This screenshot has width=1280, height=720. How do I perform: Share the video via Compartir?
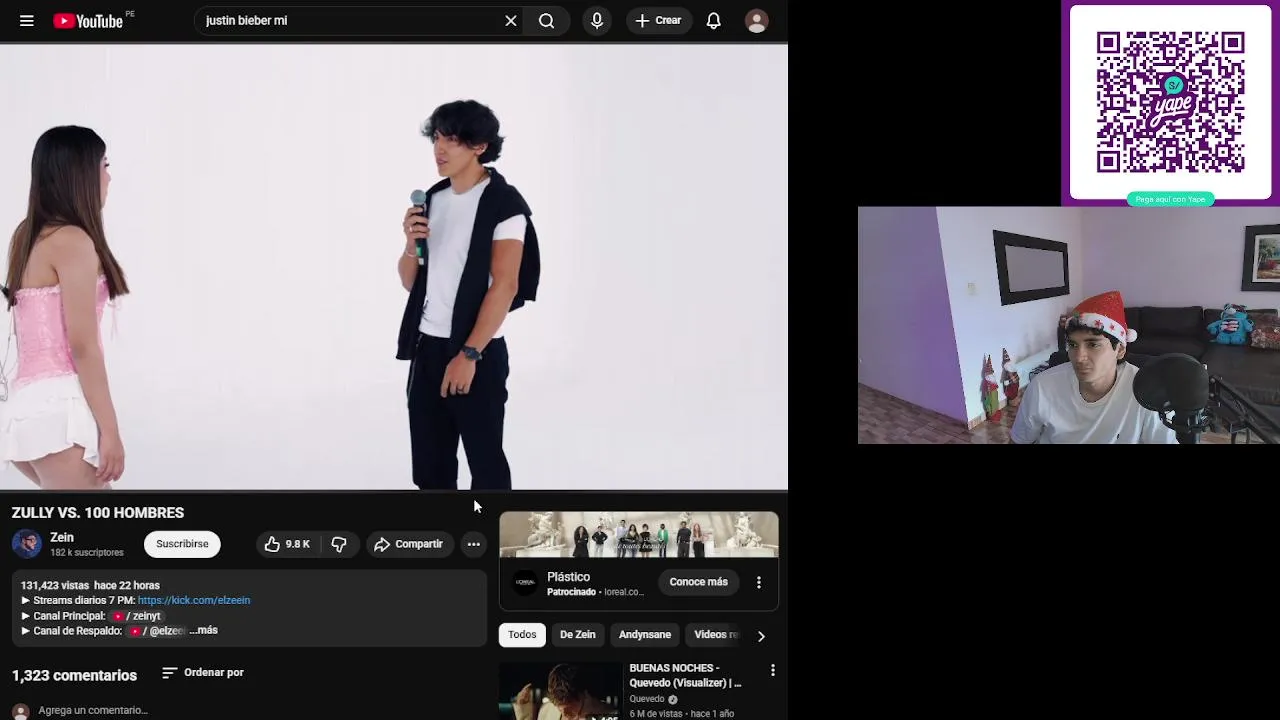408,544
